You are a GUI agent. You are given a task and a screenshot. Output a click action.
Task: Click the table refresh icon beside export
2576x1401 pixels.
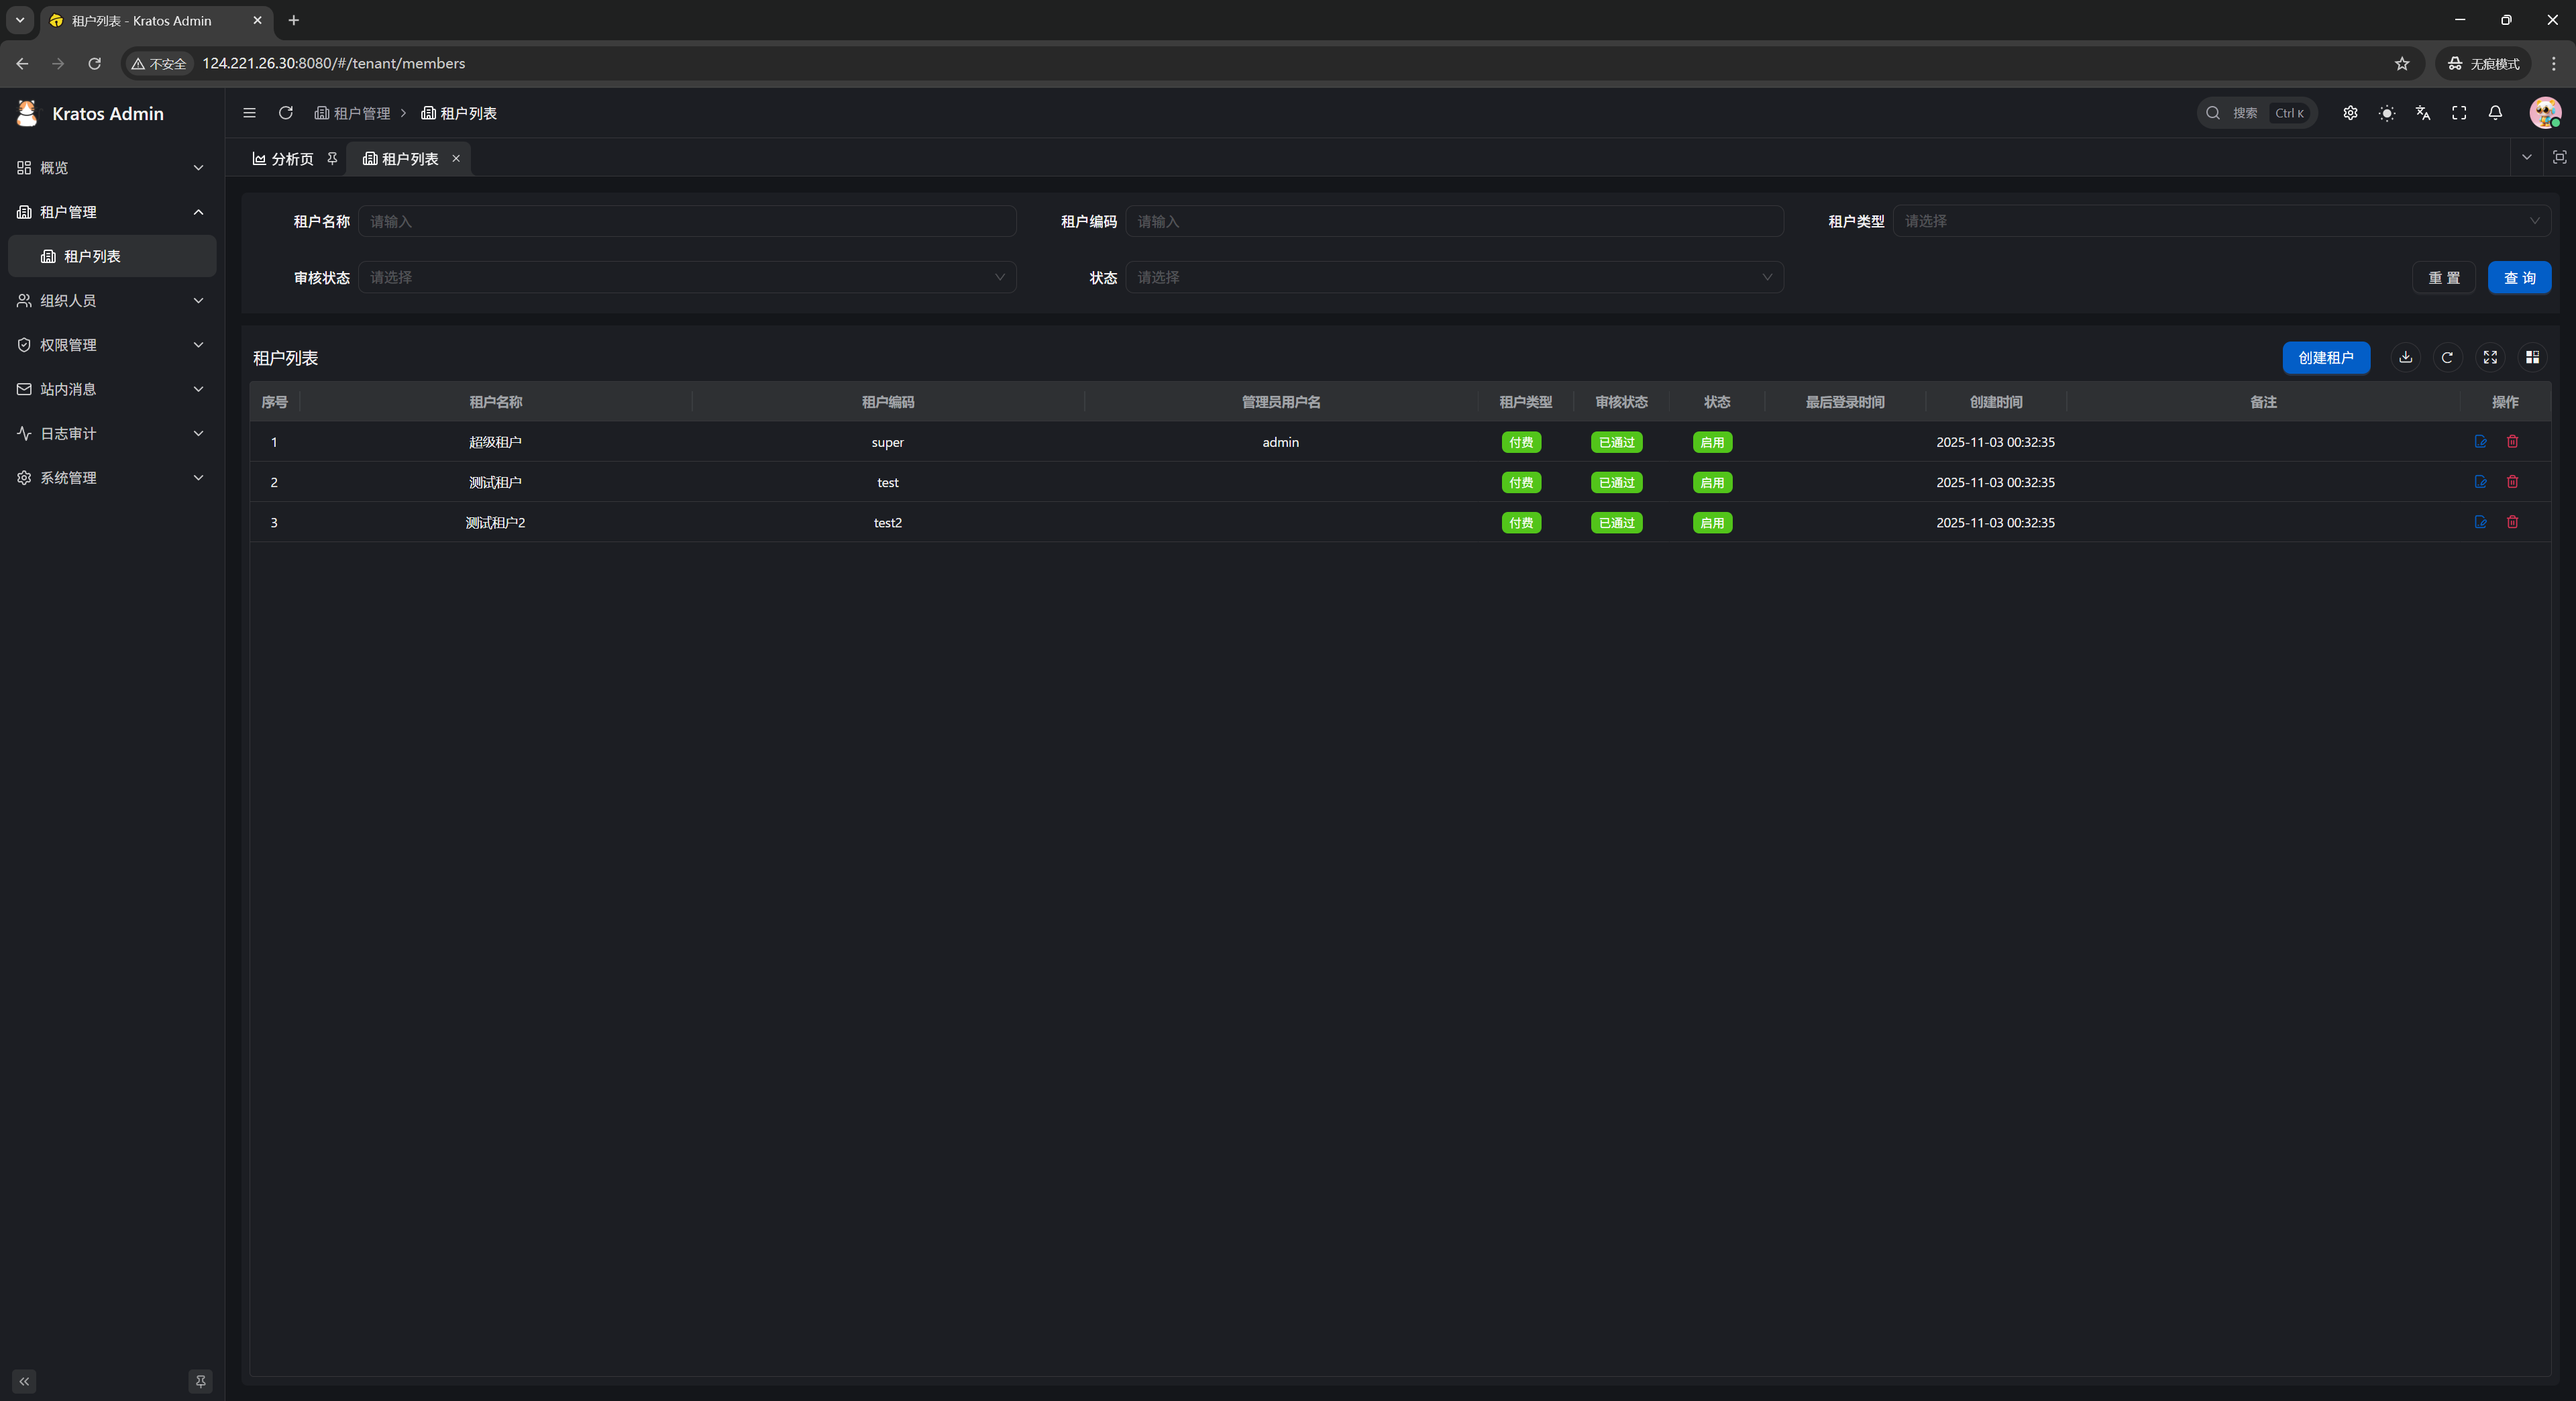coord(2447,357)
